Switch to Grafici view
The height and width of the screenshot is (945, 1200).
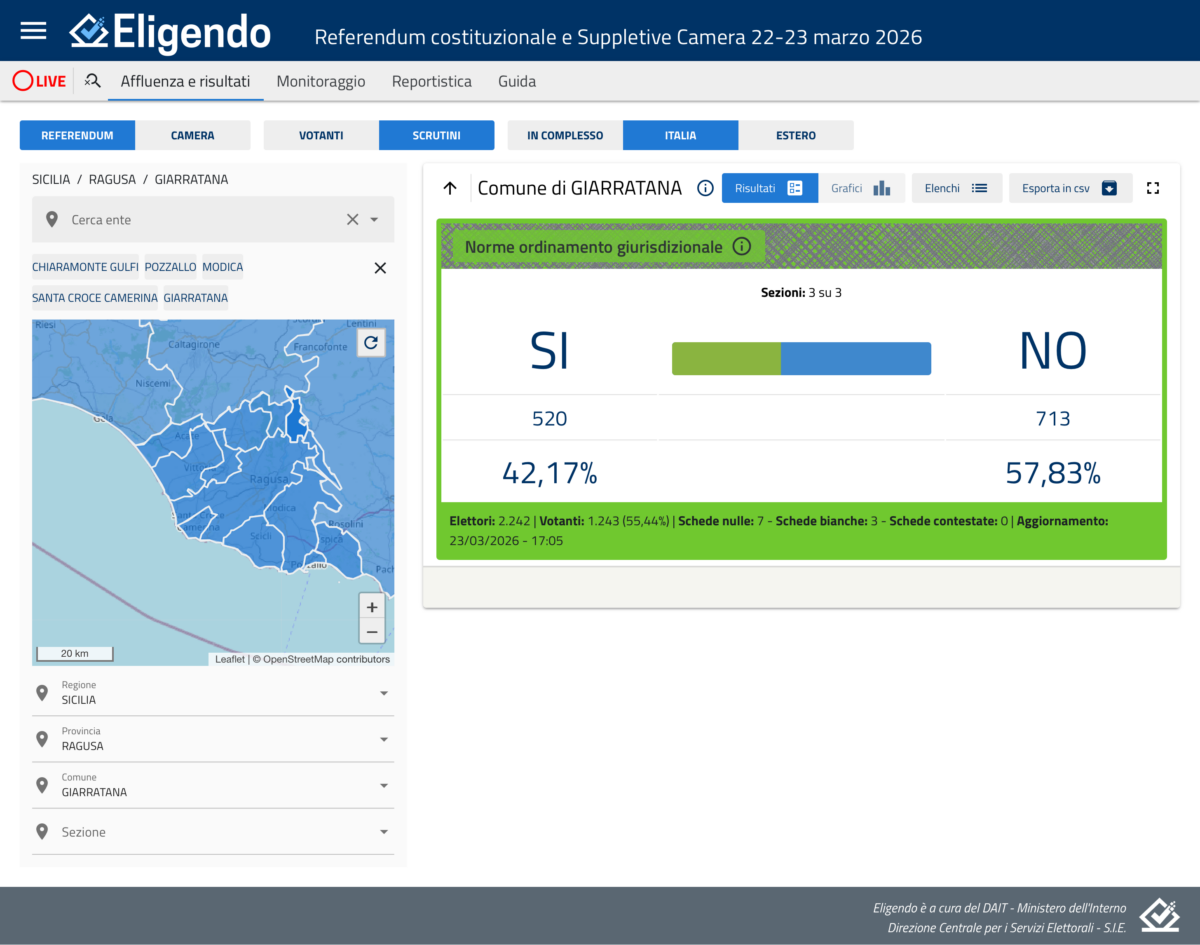click(860, 188)
